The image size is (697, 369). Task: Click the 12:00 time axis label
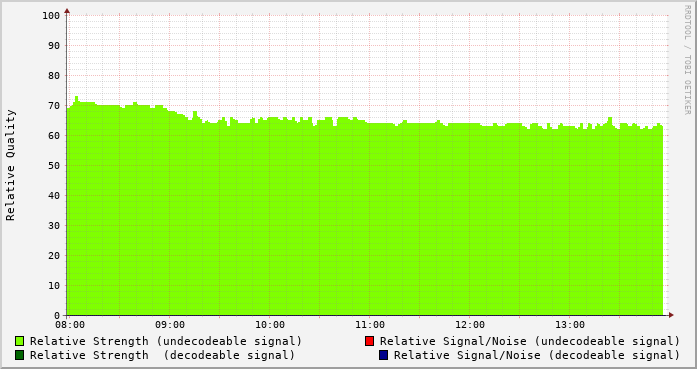click(470, 325)
